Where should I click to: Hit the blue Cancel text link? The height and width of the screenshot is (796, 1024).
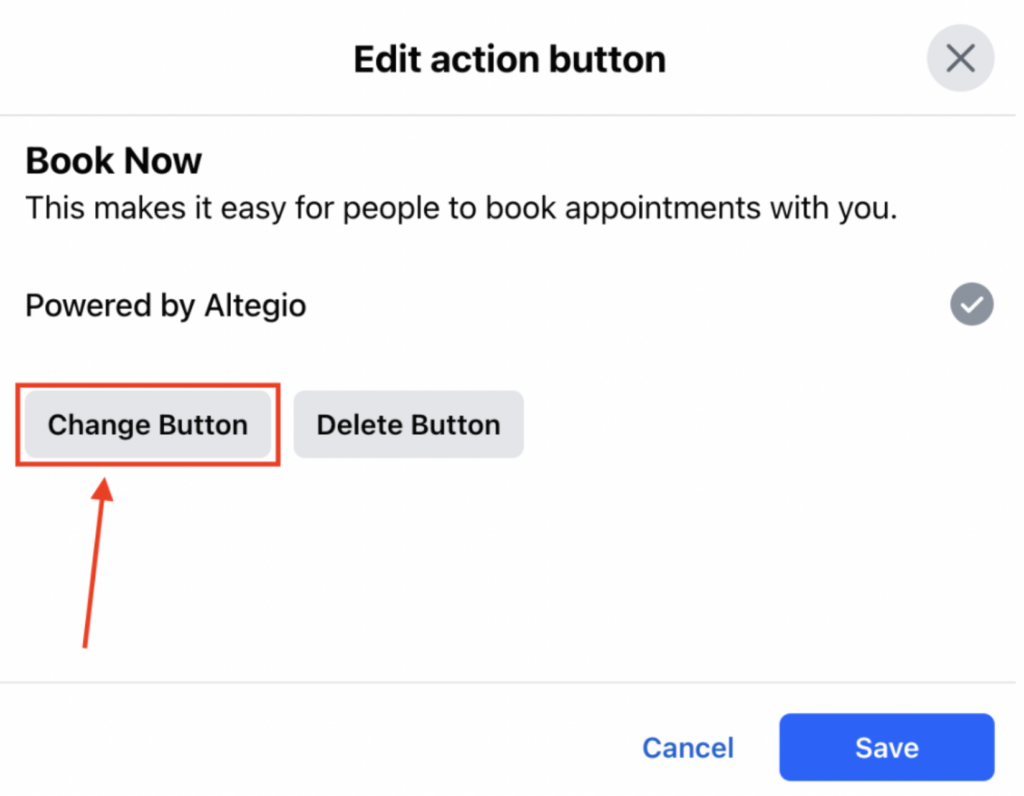tap(687, 748)
